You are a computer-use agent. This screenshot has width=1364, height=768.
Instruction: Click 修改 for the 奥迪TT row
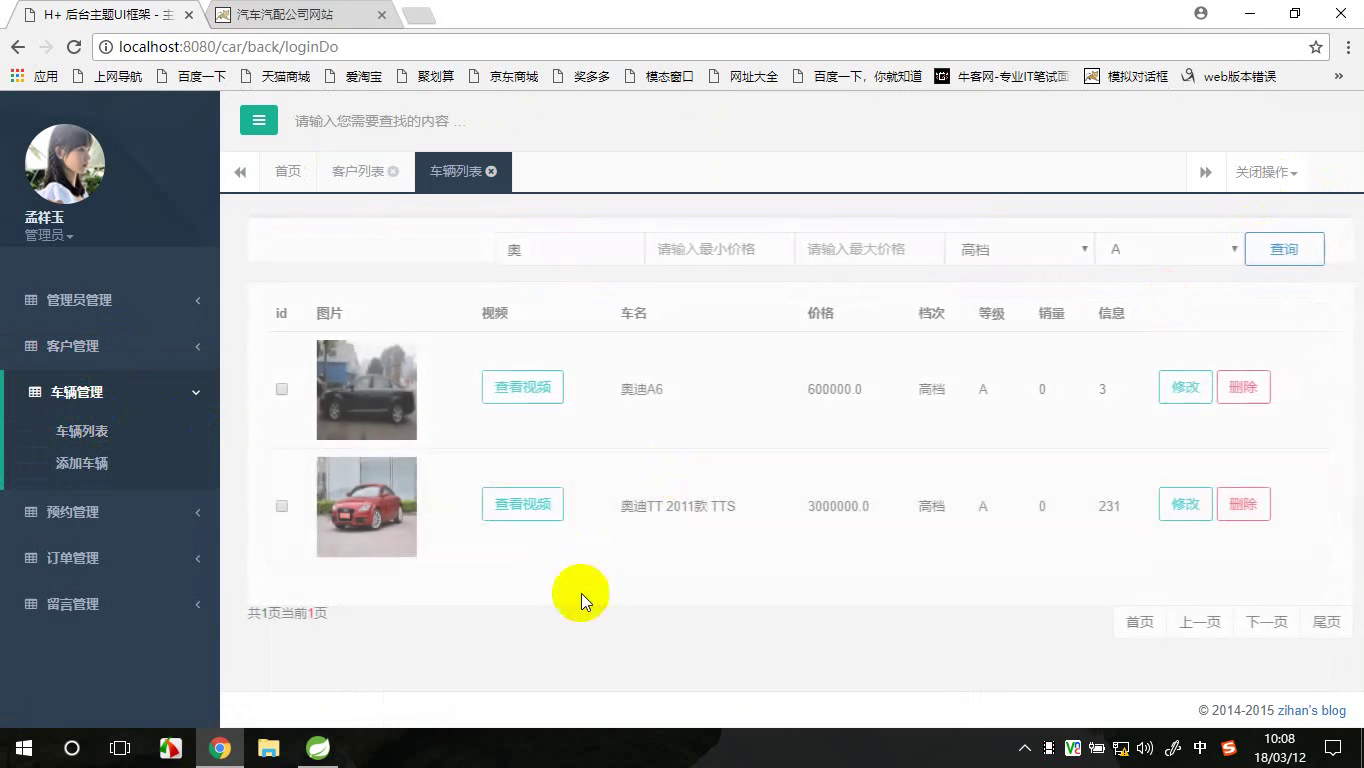point(1186,504)
